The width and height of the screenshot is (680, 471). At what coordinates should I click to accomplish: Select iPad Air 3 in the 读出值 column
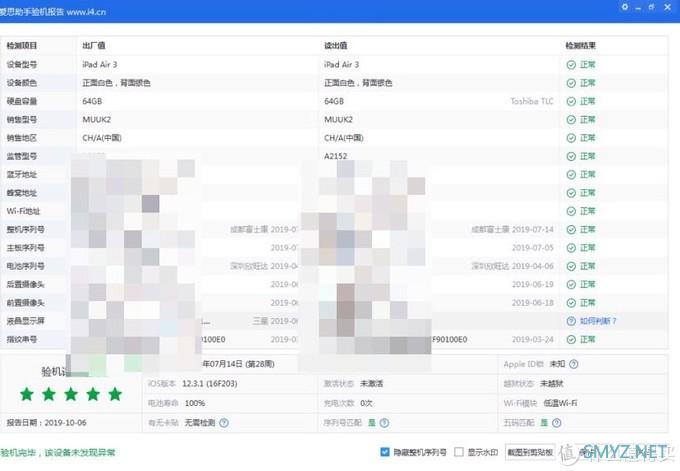(342, 65)
